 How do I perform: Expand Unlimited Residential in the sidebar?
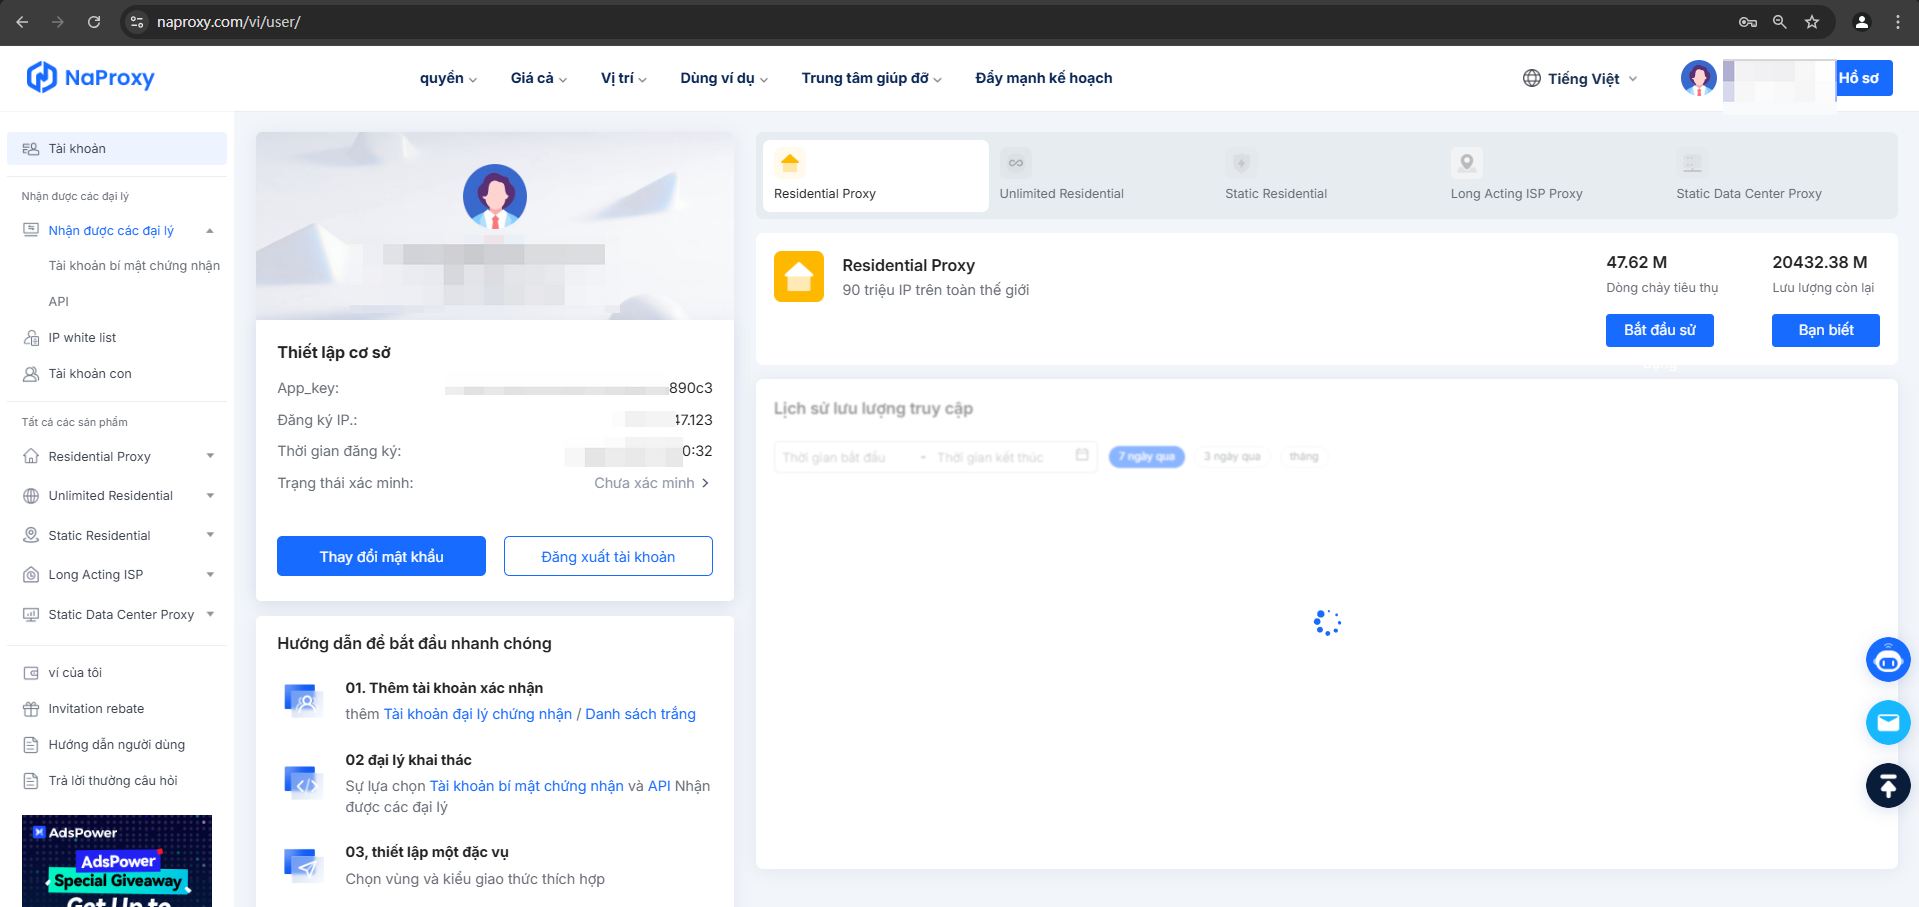point(210,496)
